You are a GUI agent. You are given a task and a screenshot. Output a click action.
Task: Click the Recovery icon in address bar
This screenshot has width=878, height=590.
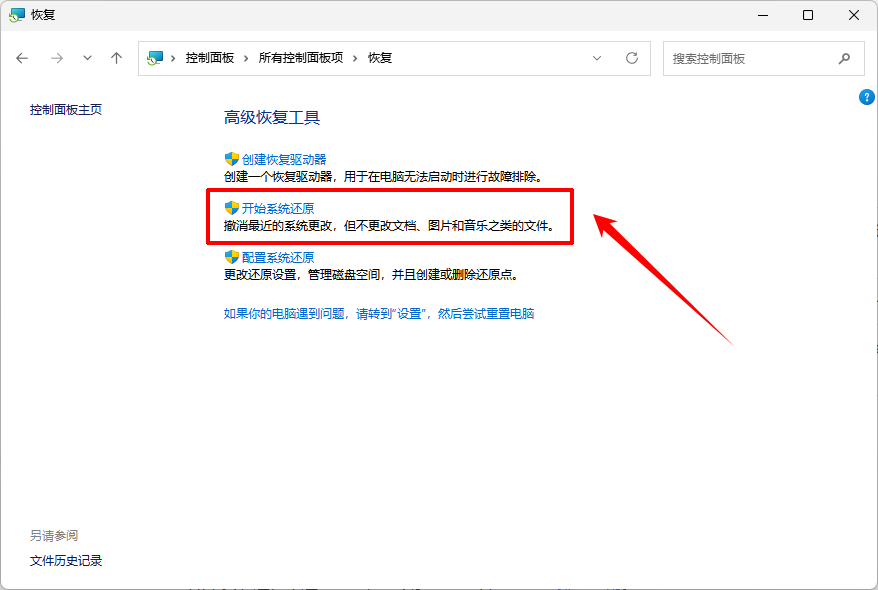(155, 58)
